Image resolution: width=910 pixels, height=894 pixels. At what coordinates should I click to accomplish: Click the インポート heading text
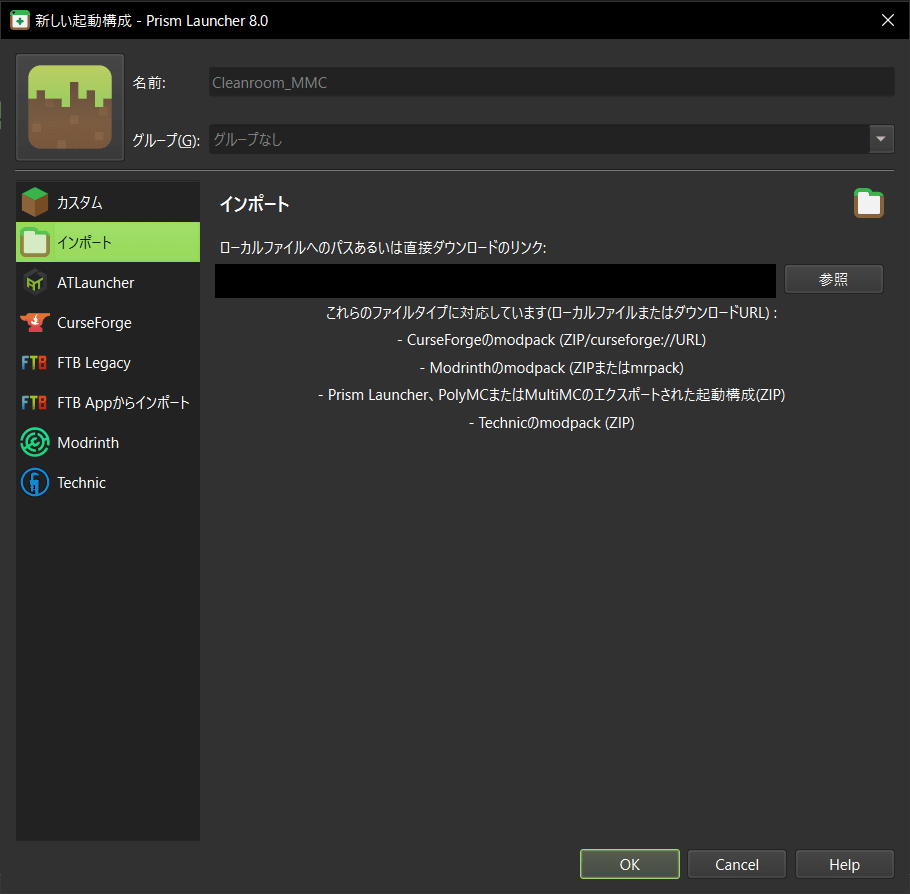pyautogui.click(x=254, y=204)
